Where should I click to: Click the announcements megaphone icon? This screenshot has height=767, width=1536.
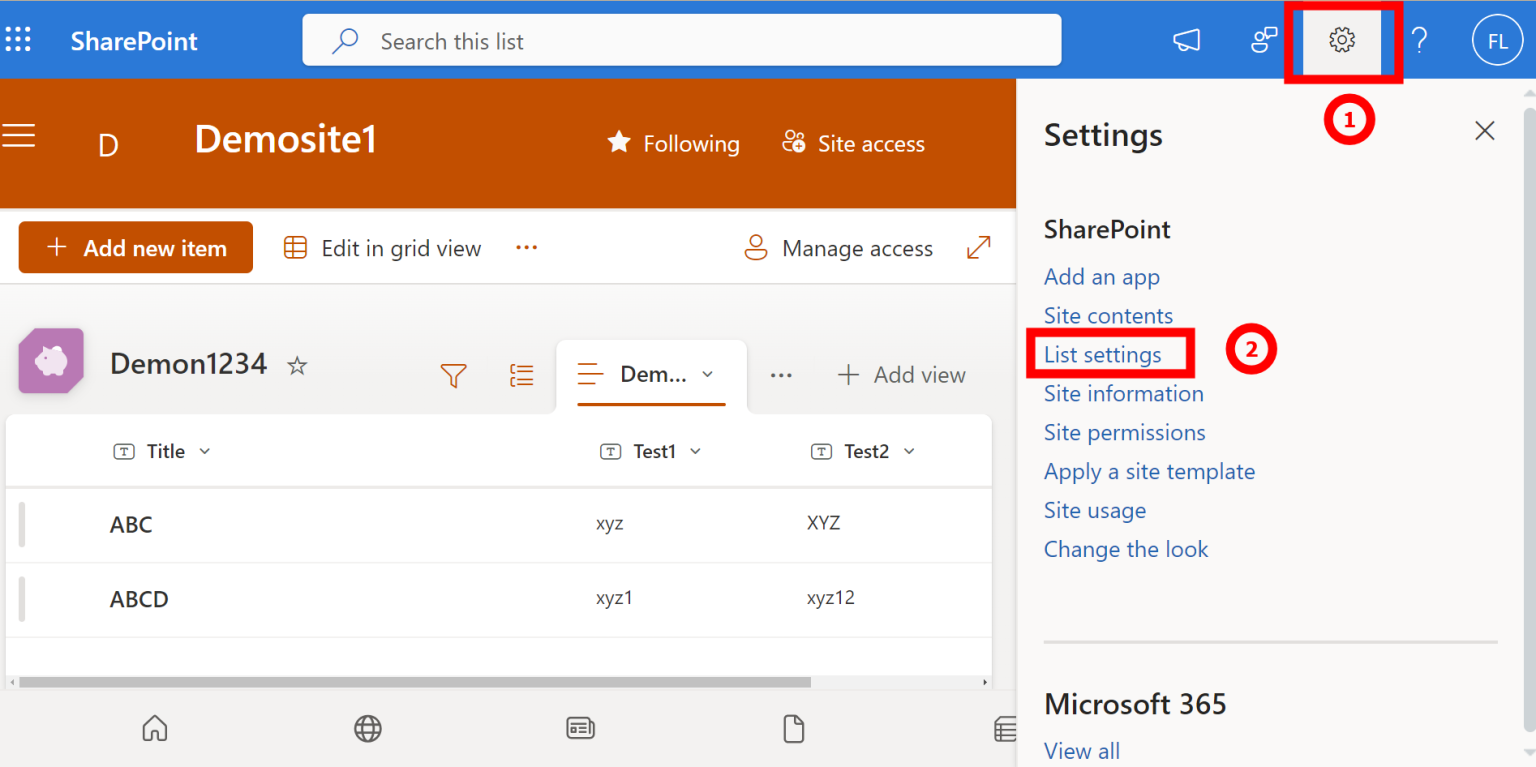click(x=1186, y=40)
